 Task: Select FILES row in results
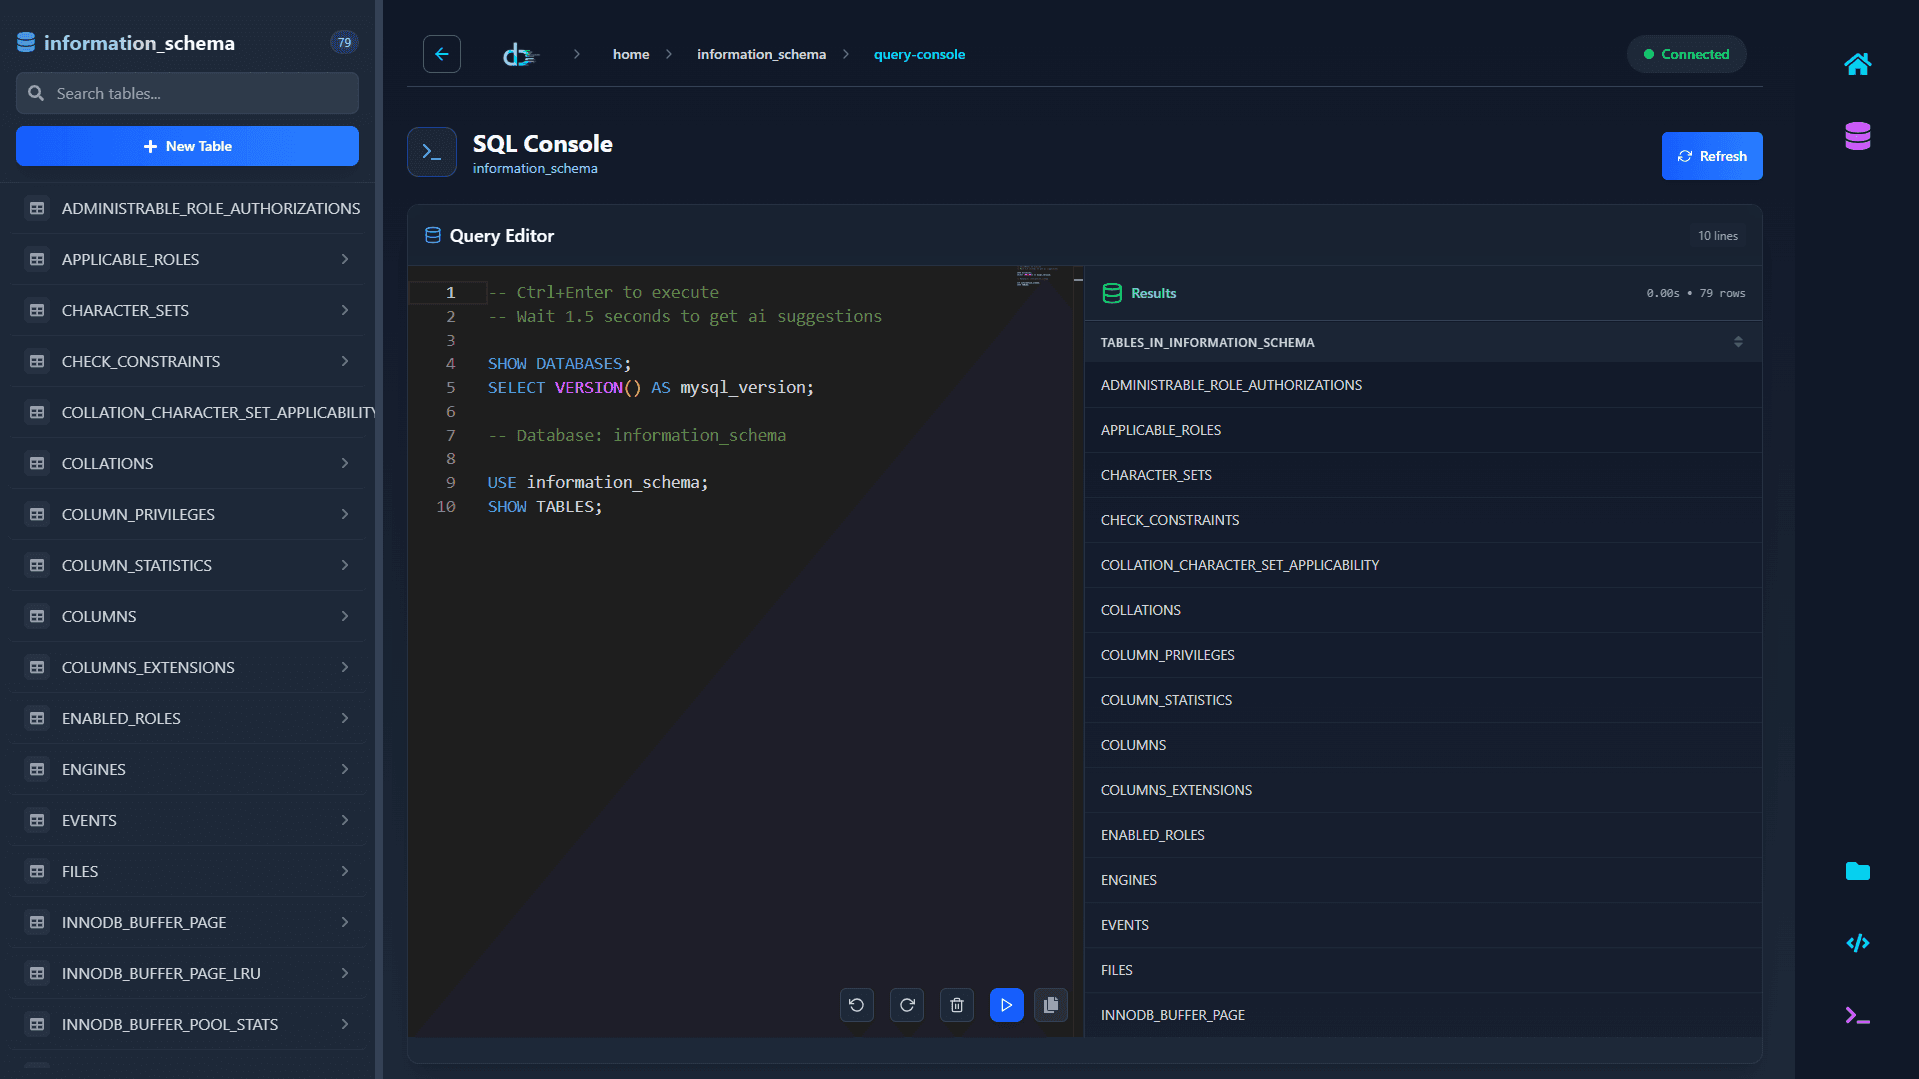[x=1423, y=970]
